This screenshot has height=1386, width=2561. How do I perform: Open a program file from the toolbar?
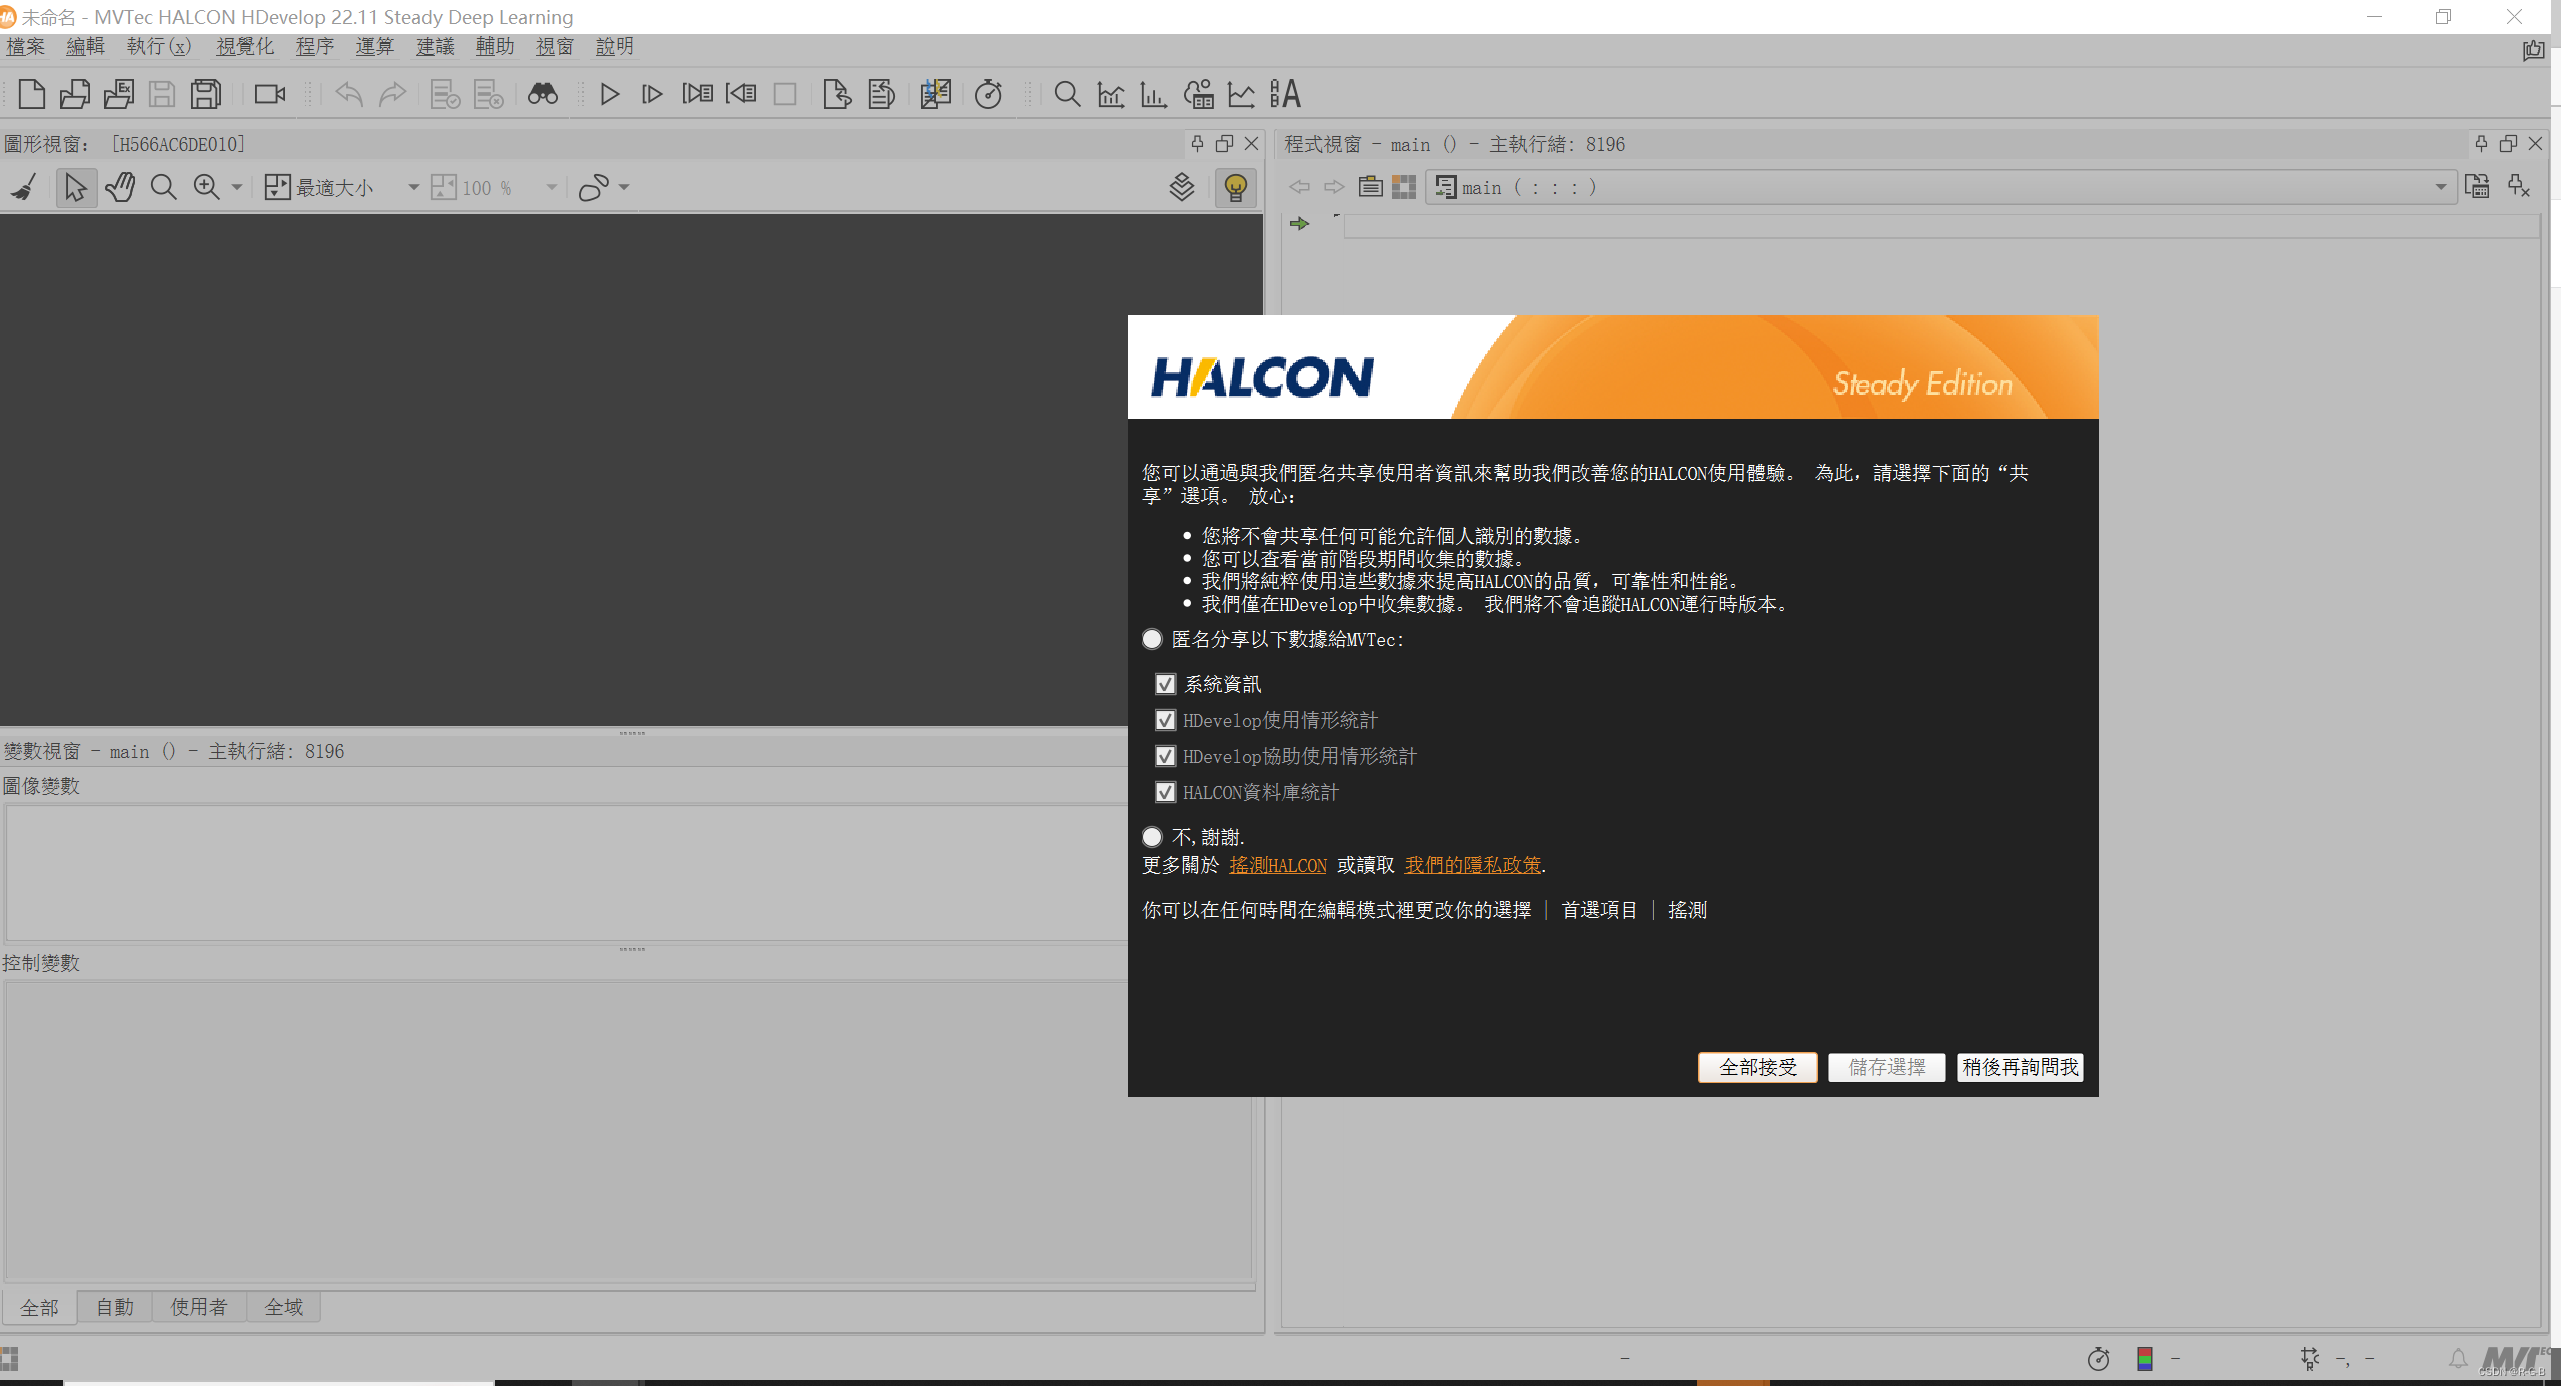[75, 94]
